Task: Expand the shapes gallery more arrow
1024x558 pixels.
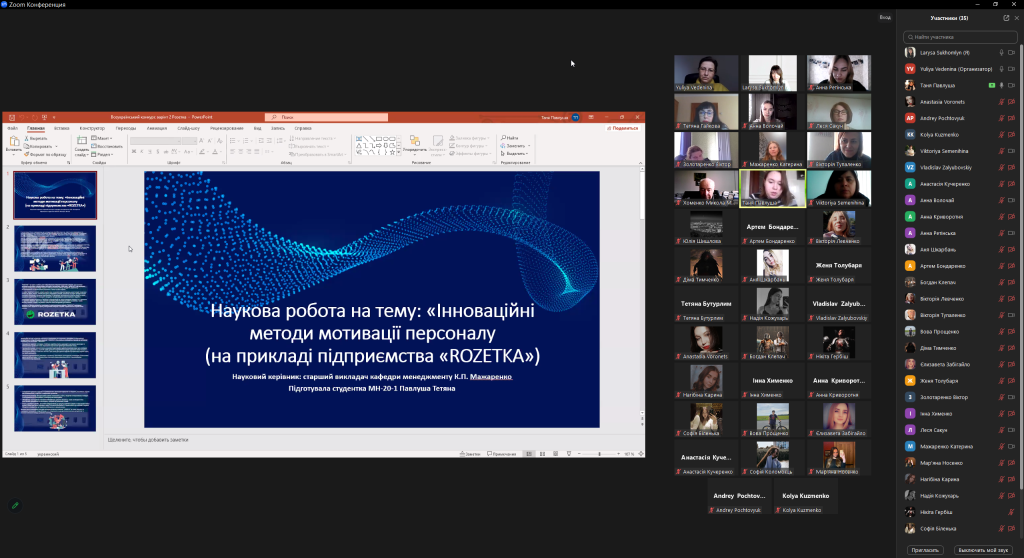Action: pos(399,152)
